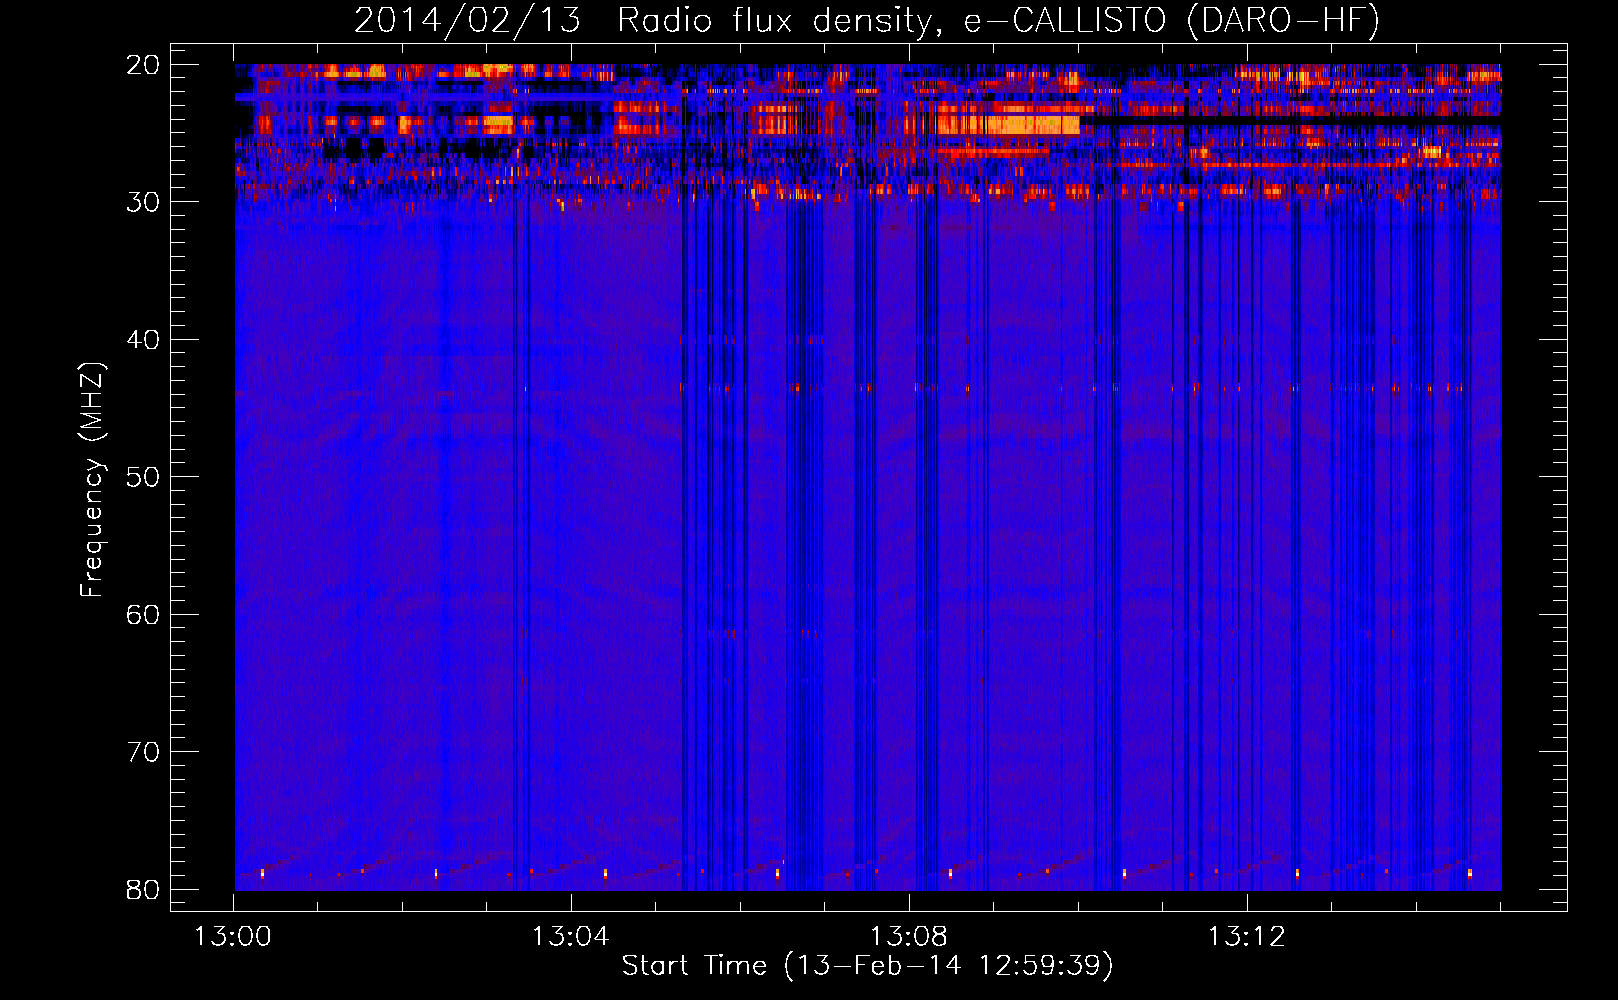Click the 13:00 time tick label
The width and height of the screenshot is (1618, 1000).
click(233, 937)
